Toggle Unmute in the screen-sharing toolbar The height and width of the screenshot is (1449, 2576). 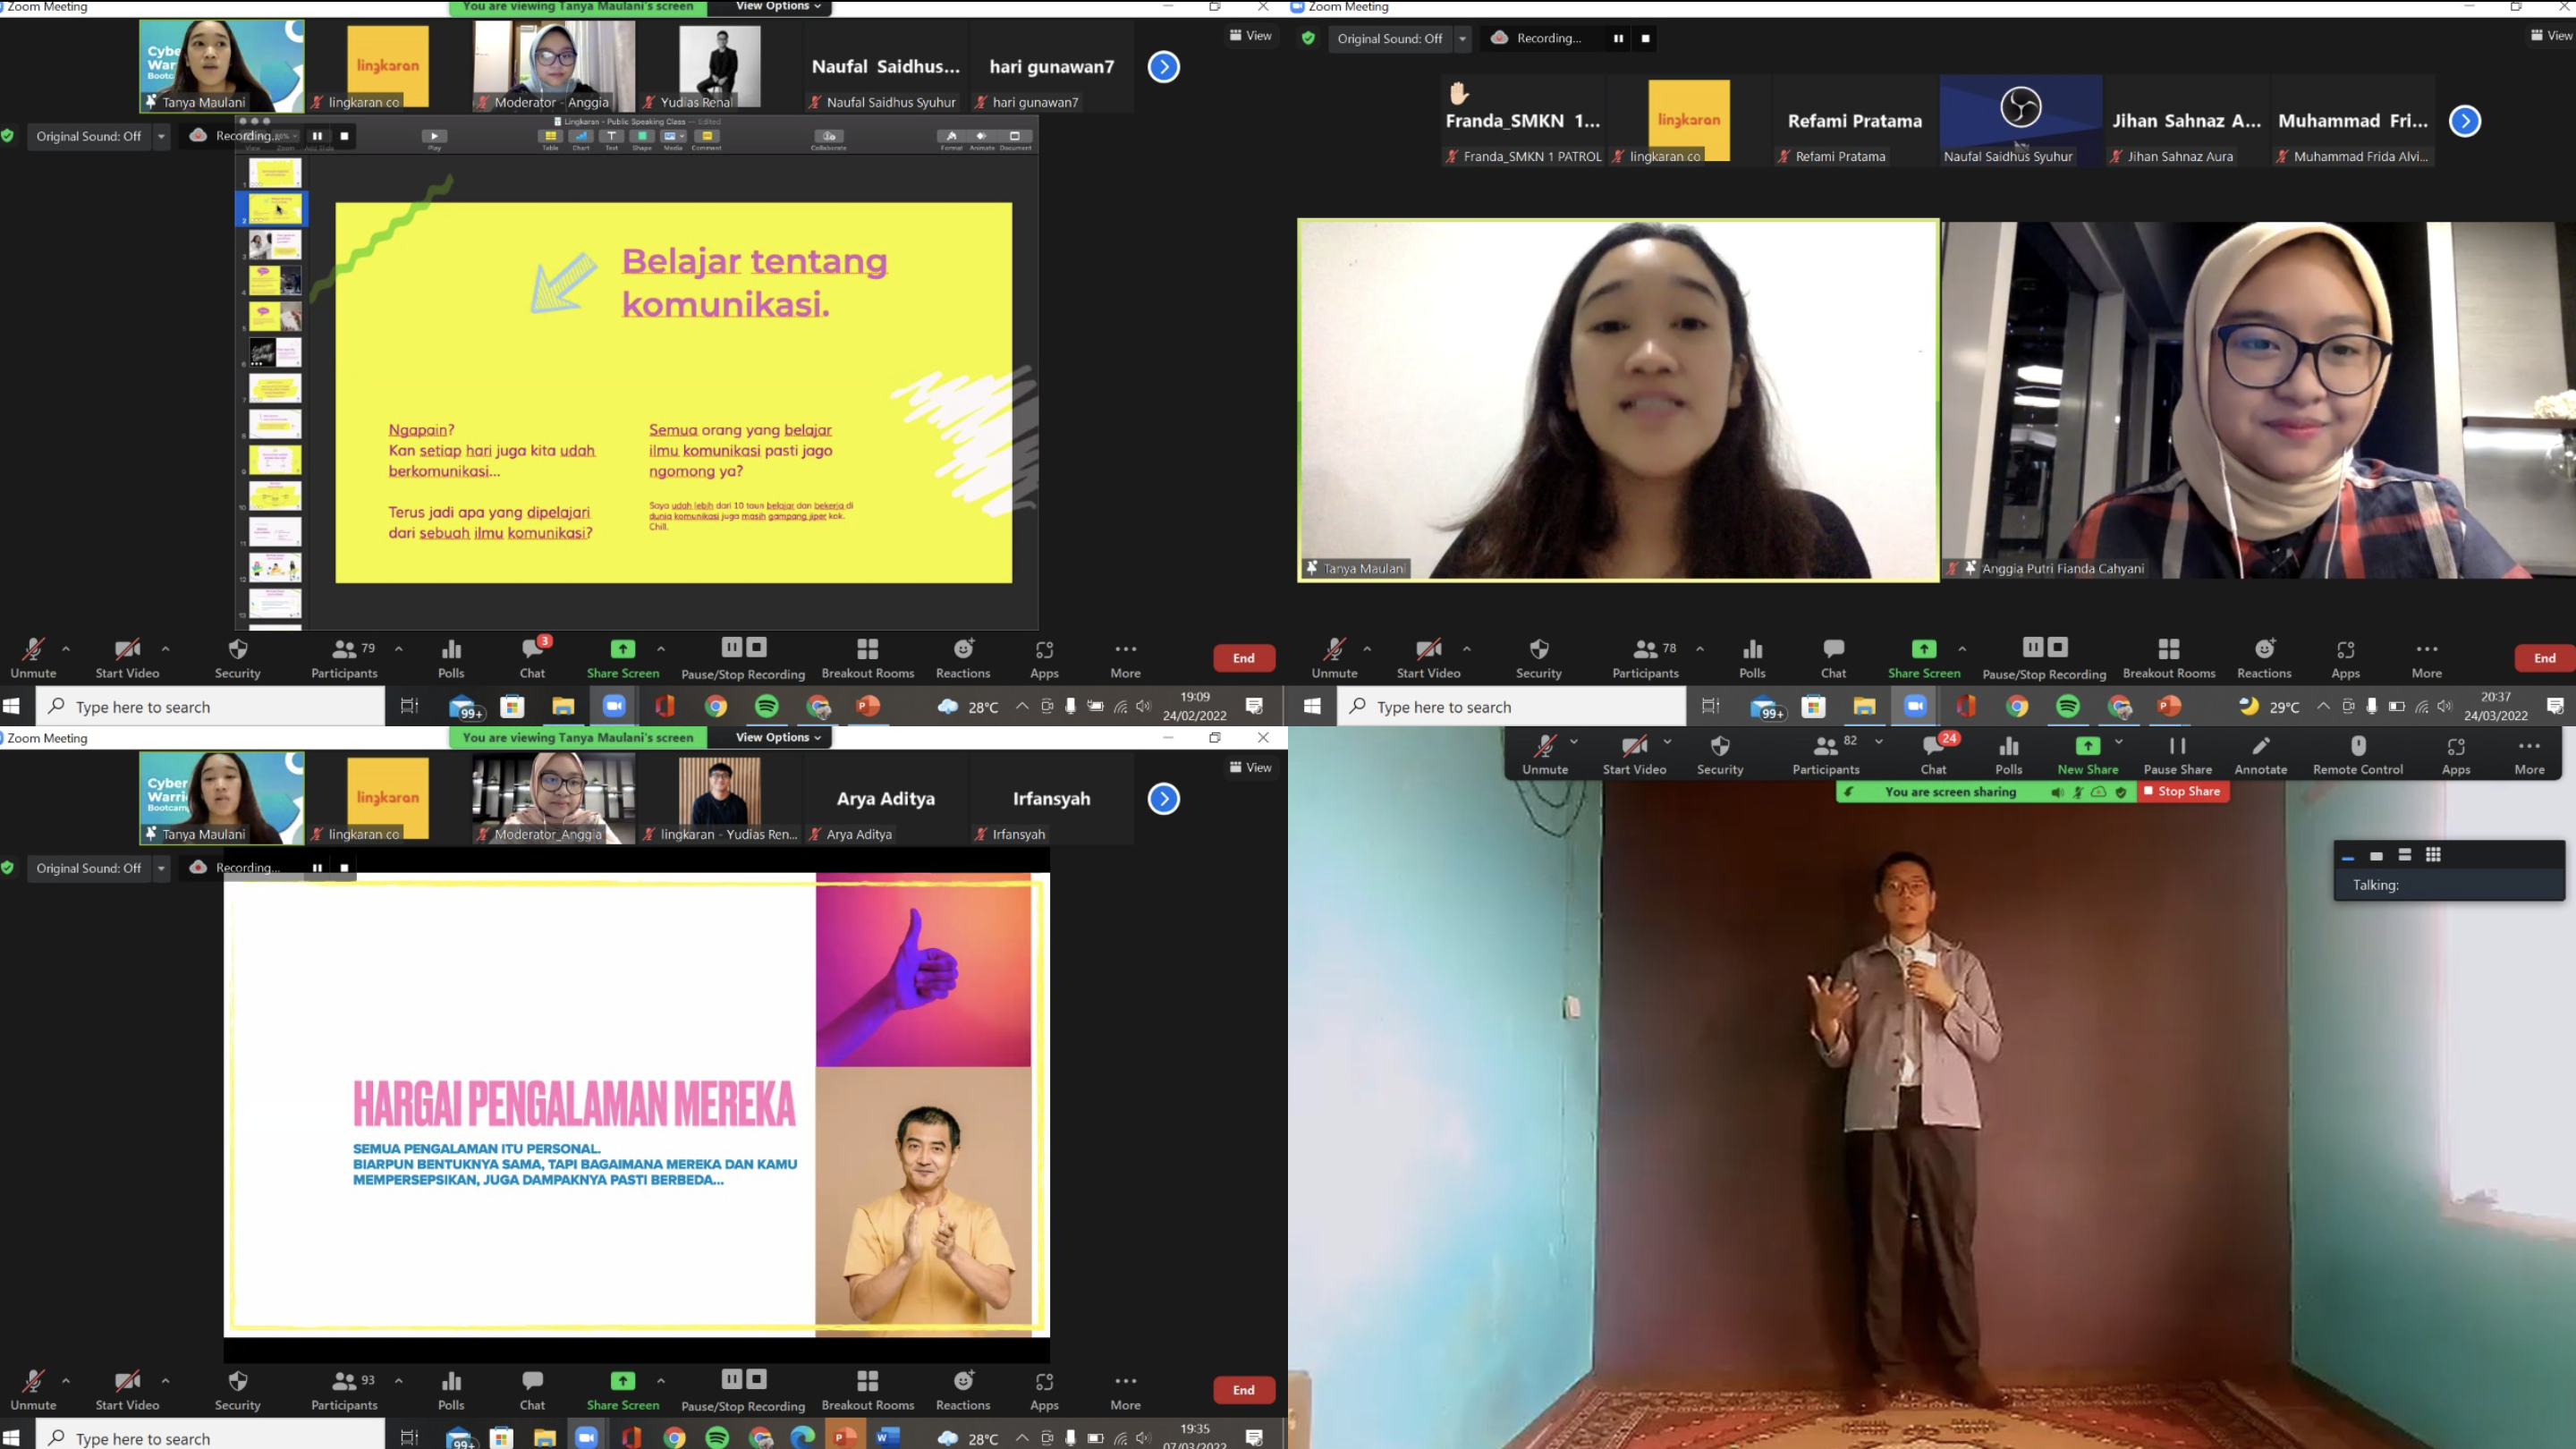[x=1545, y=755]
